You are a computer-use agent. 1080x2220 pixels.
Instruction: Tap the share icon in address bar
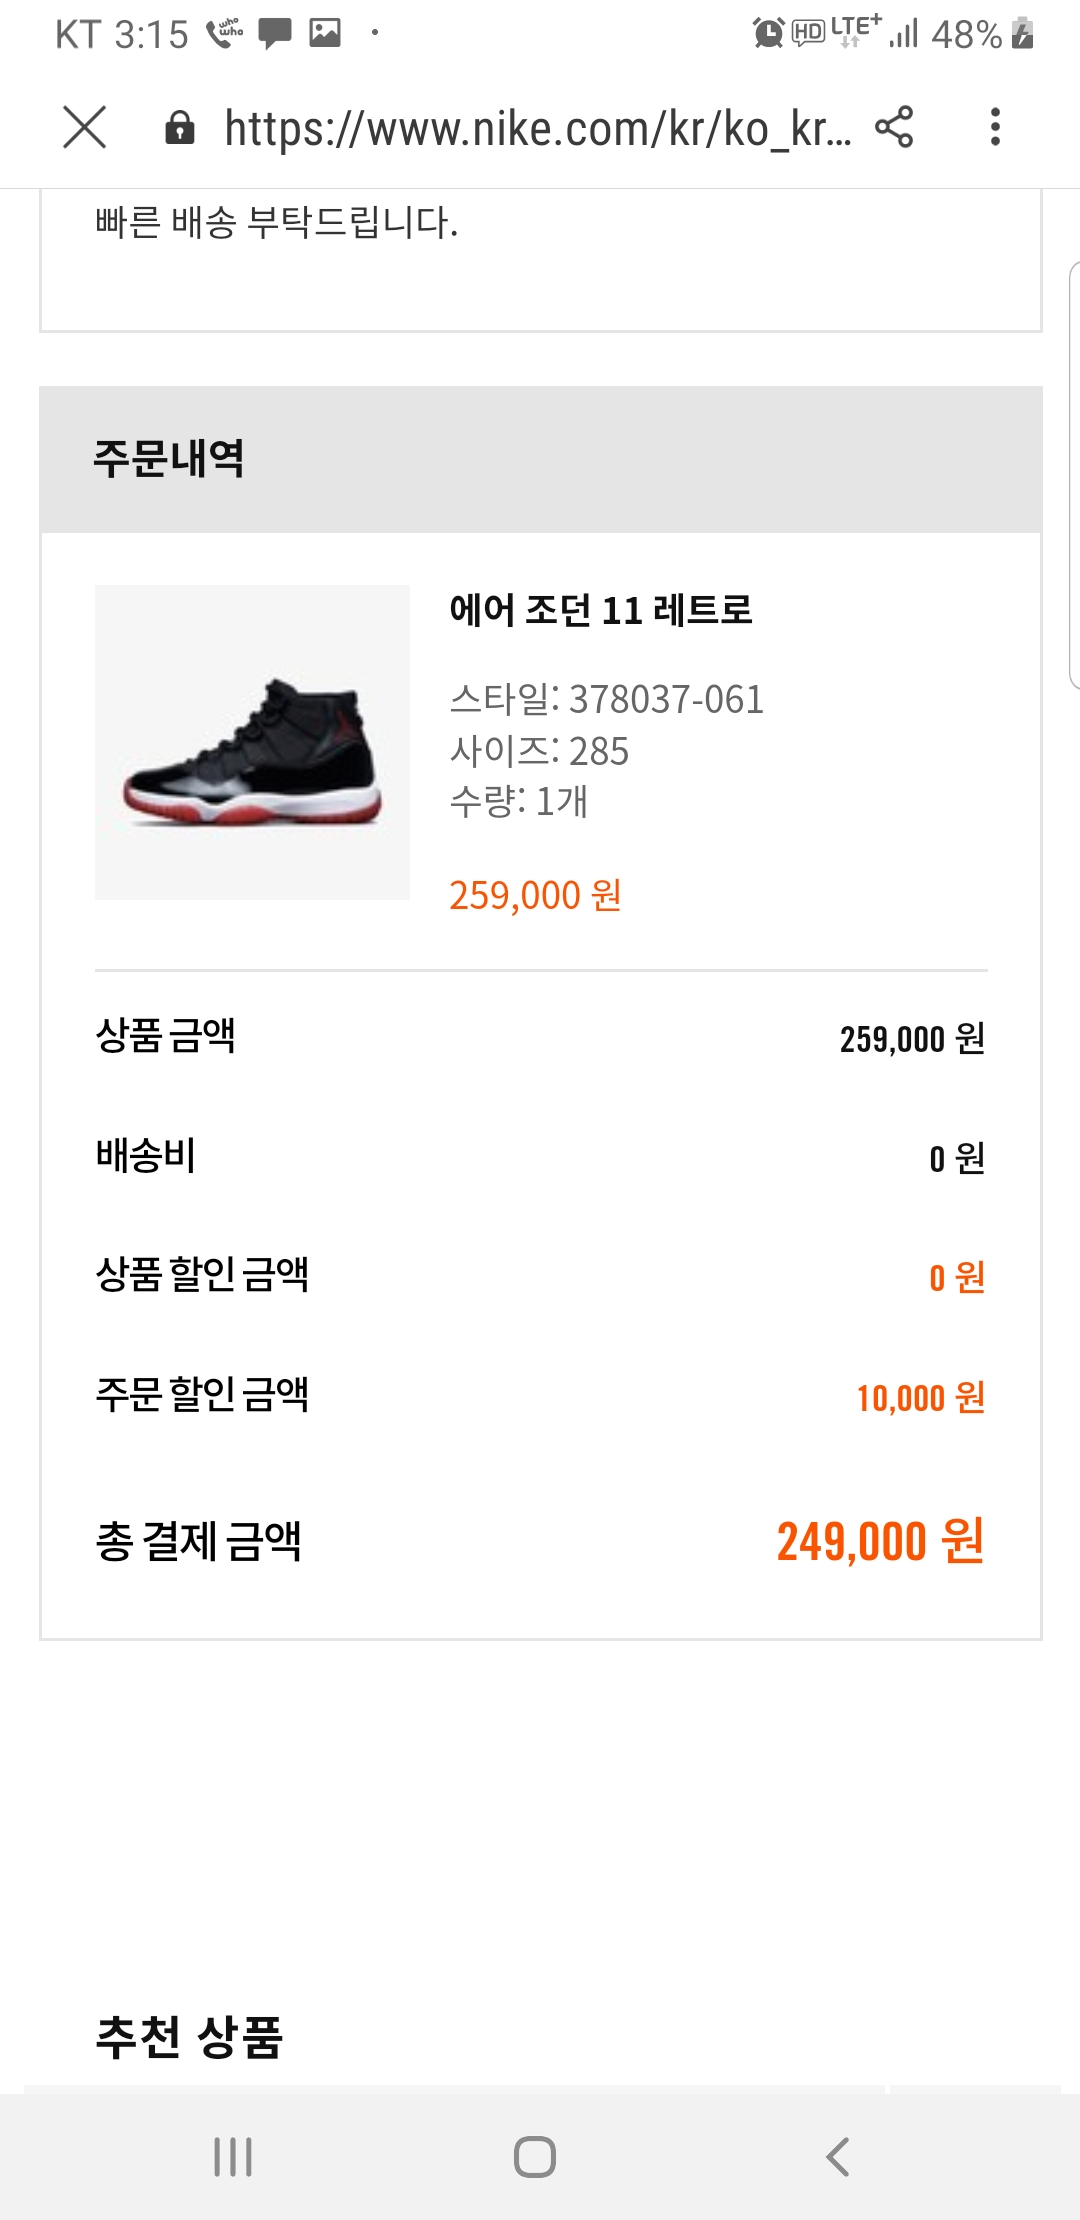[894, 127]
